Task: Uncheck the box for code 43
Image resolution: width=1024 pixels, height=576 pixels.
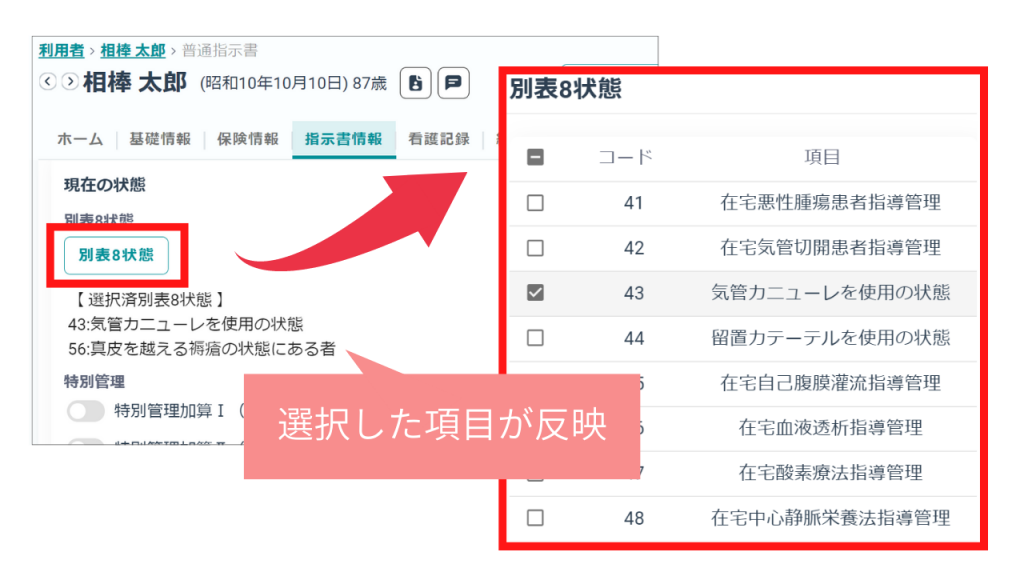Action: 535,293
